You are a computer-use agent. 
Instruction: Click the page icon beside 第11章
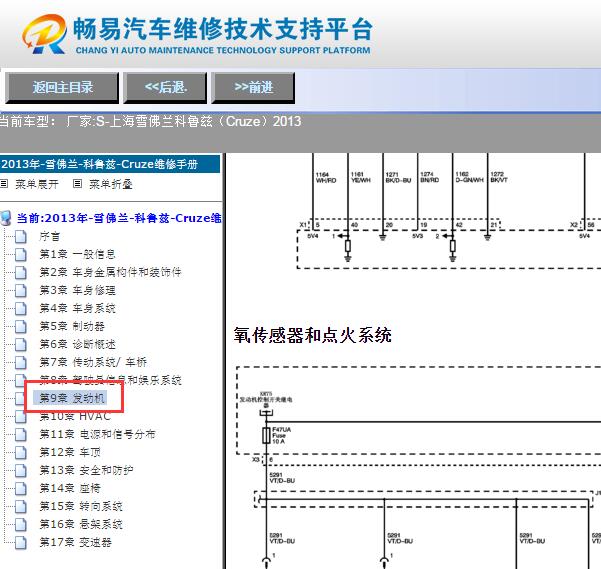pos(21,435)
